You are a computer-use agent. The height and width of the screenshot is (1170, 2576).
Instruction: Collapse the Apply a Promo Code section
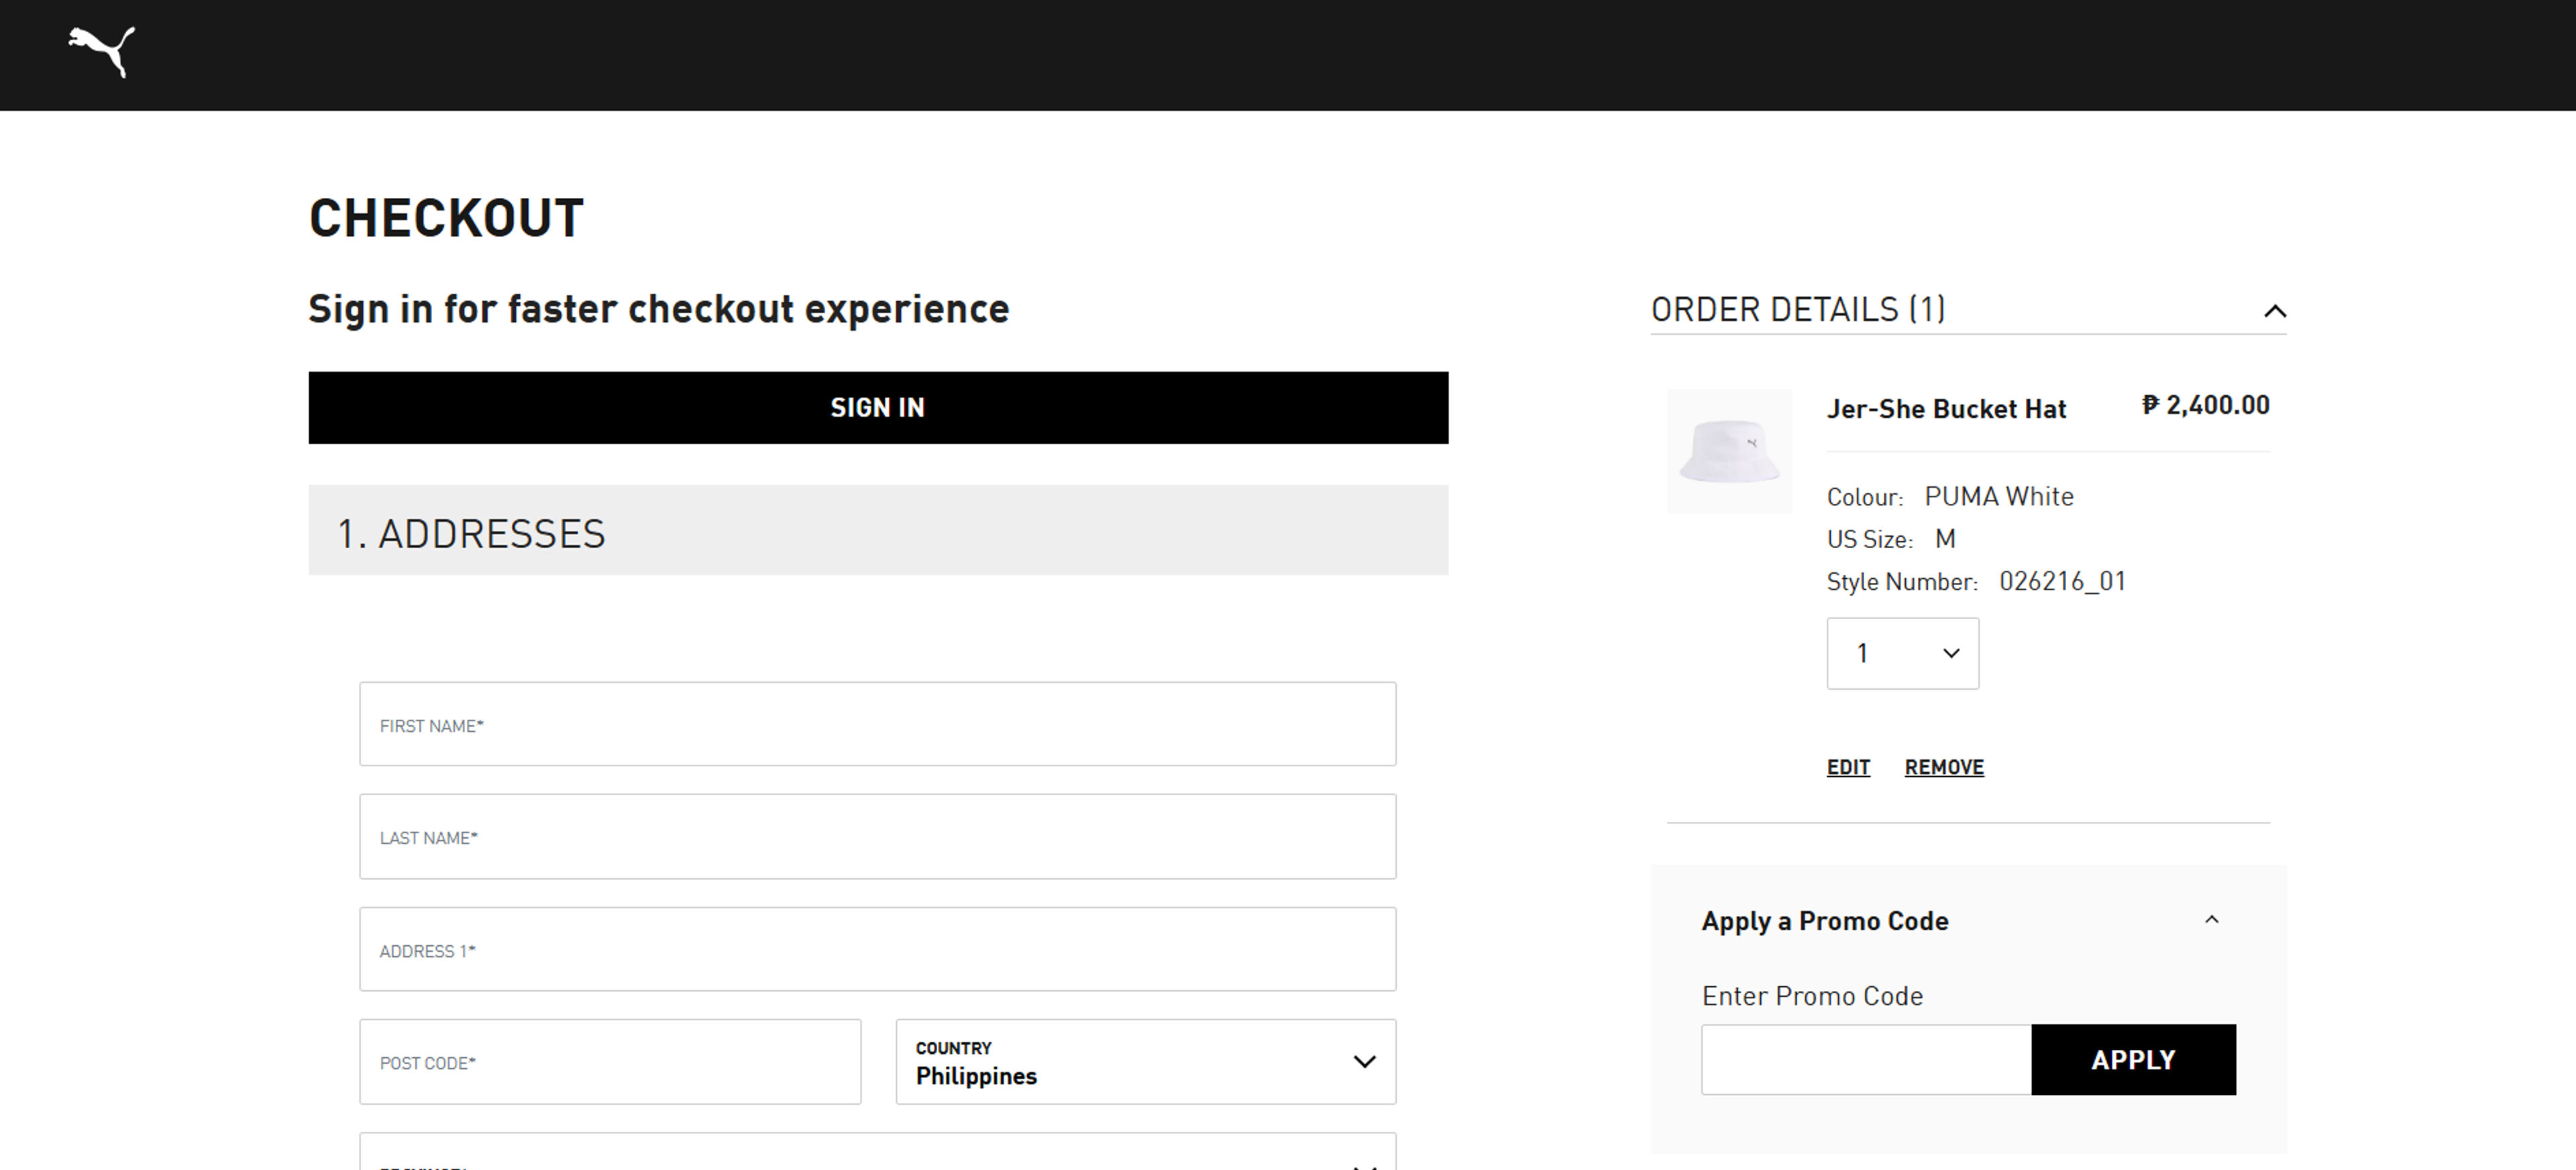pos(2212,920)
